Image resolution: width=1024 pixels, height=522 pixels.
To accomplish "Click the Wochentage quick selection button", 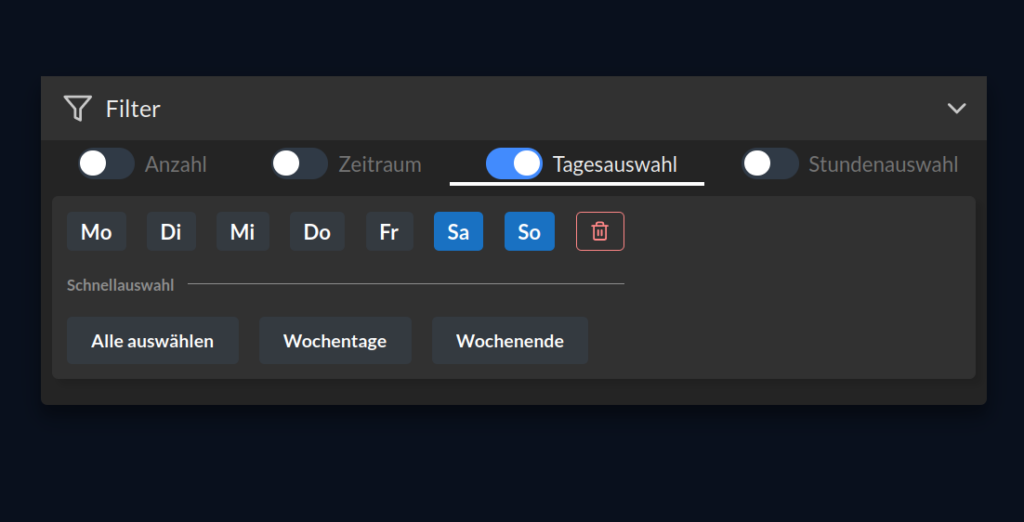I will pos(335,341).
